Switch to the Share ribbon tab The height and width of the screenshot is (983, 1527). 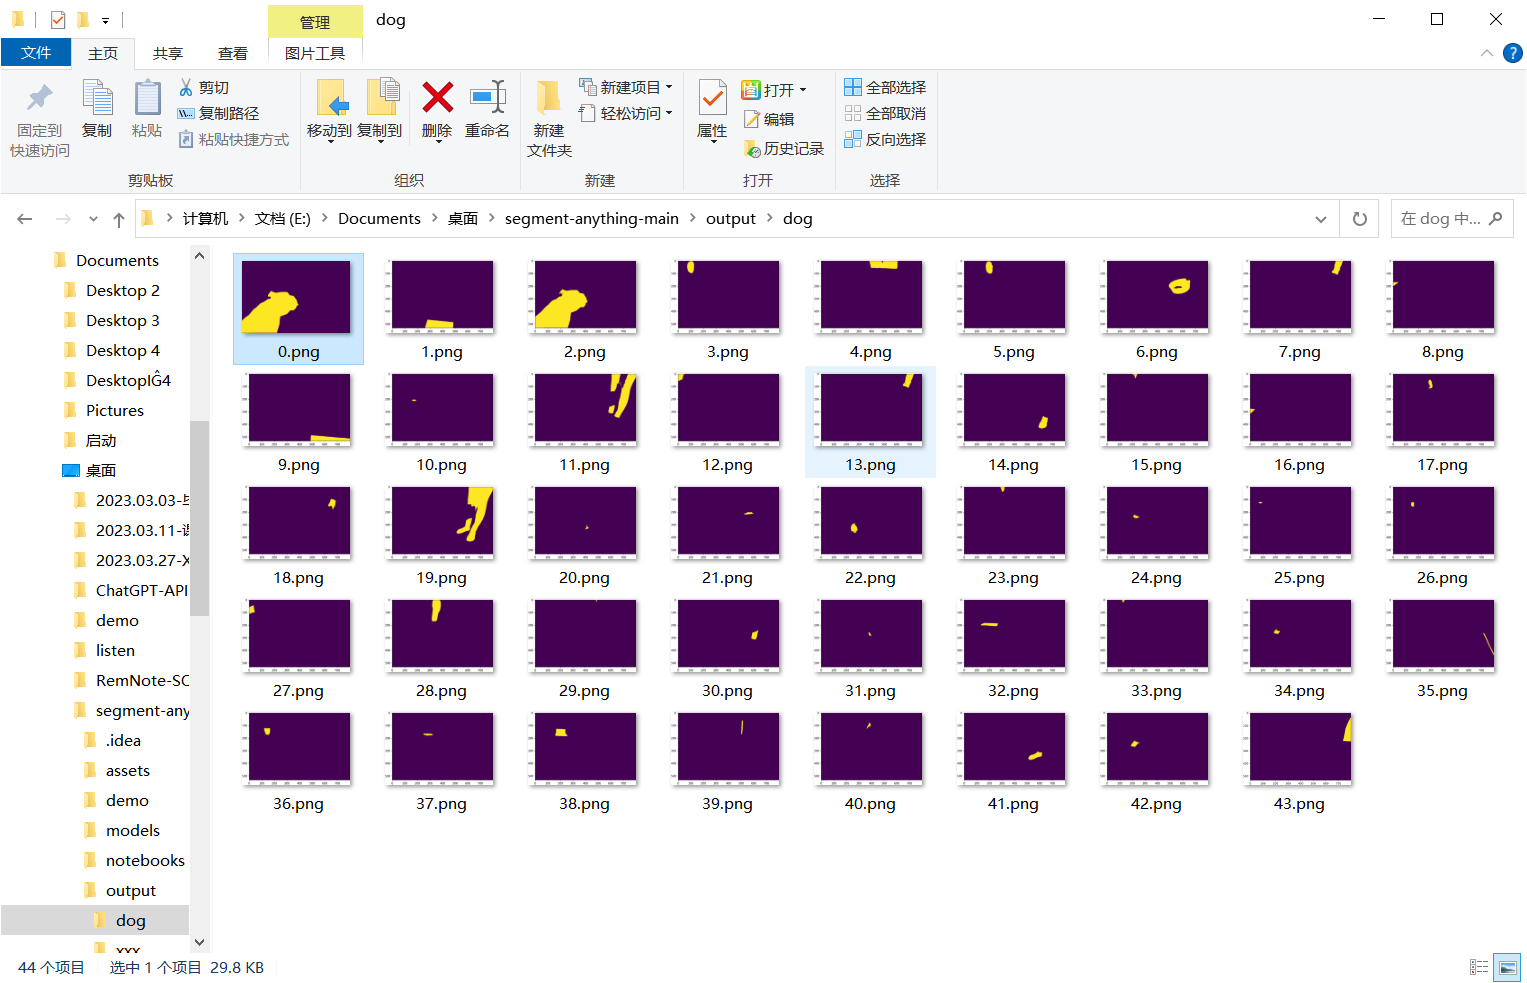(x=168, y=53)
